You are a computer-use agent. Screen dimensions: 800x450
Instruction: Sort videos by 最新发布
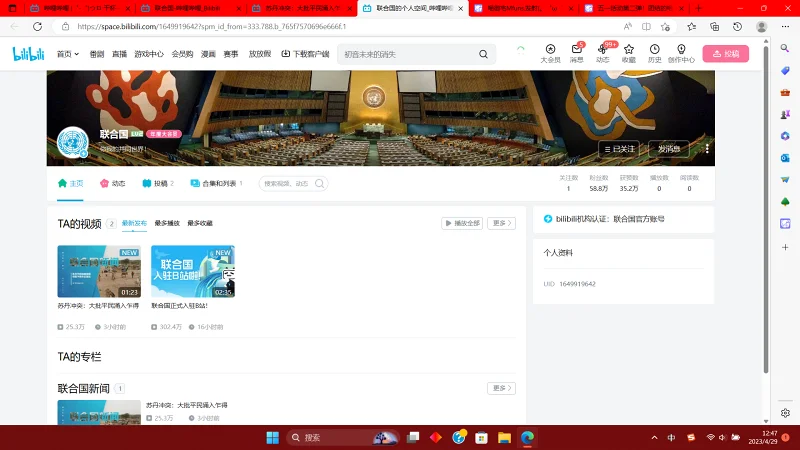coord(134,223)
